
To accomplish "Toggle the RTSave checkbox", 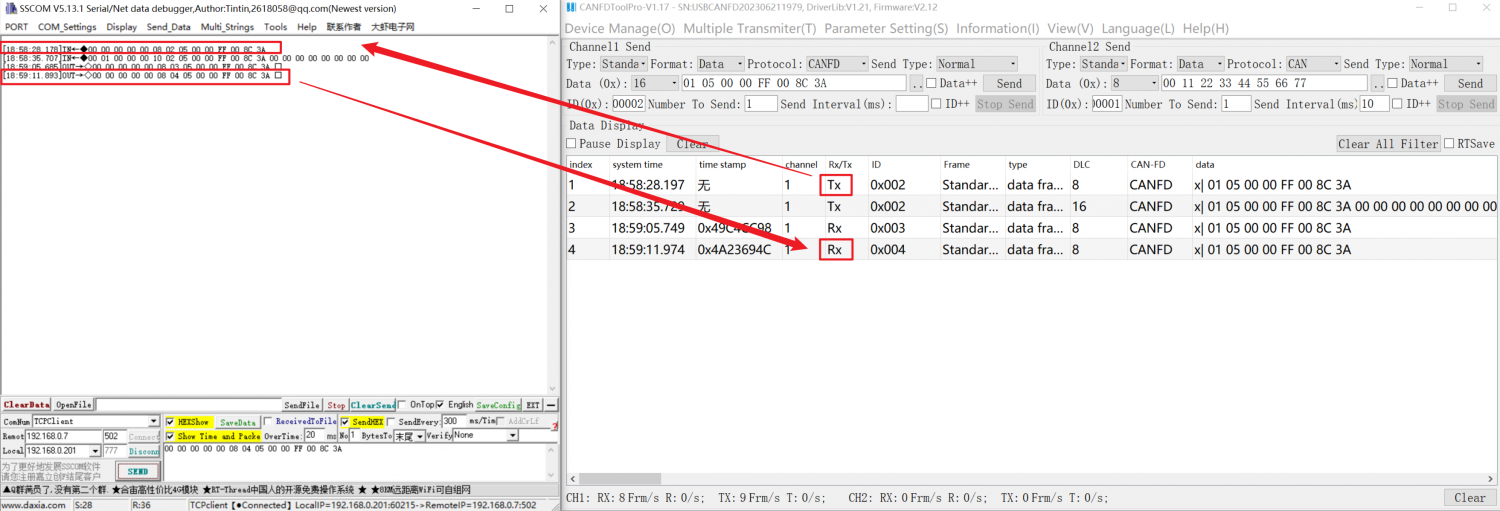I will [1449, 144].
